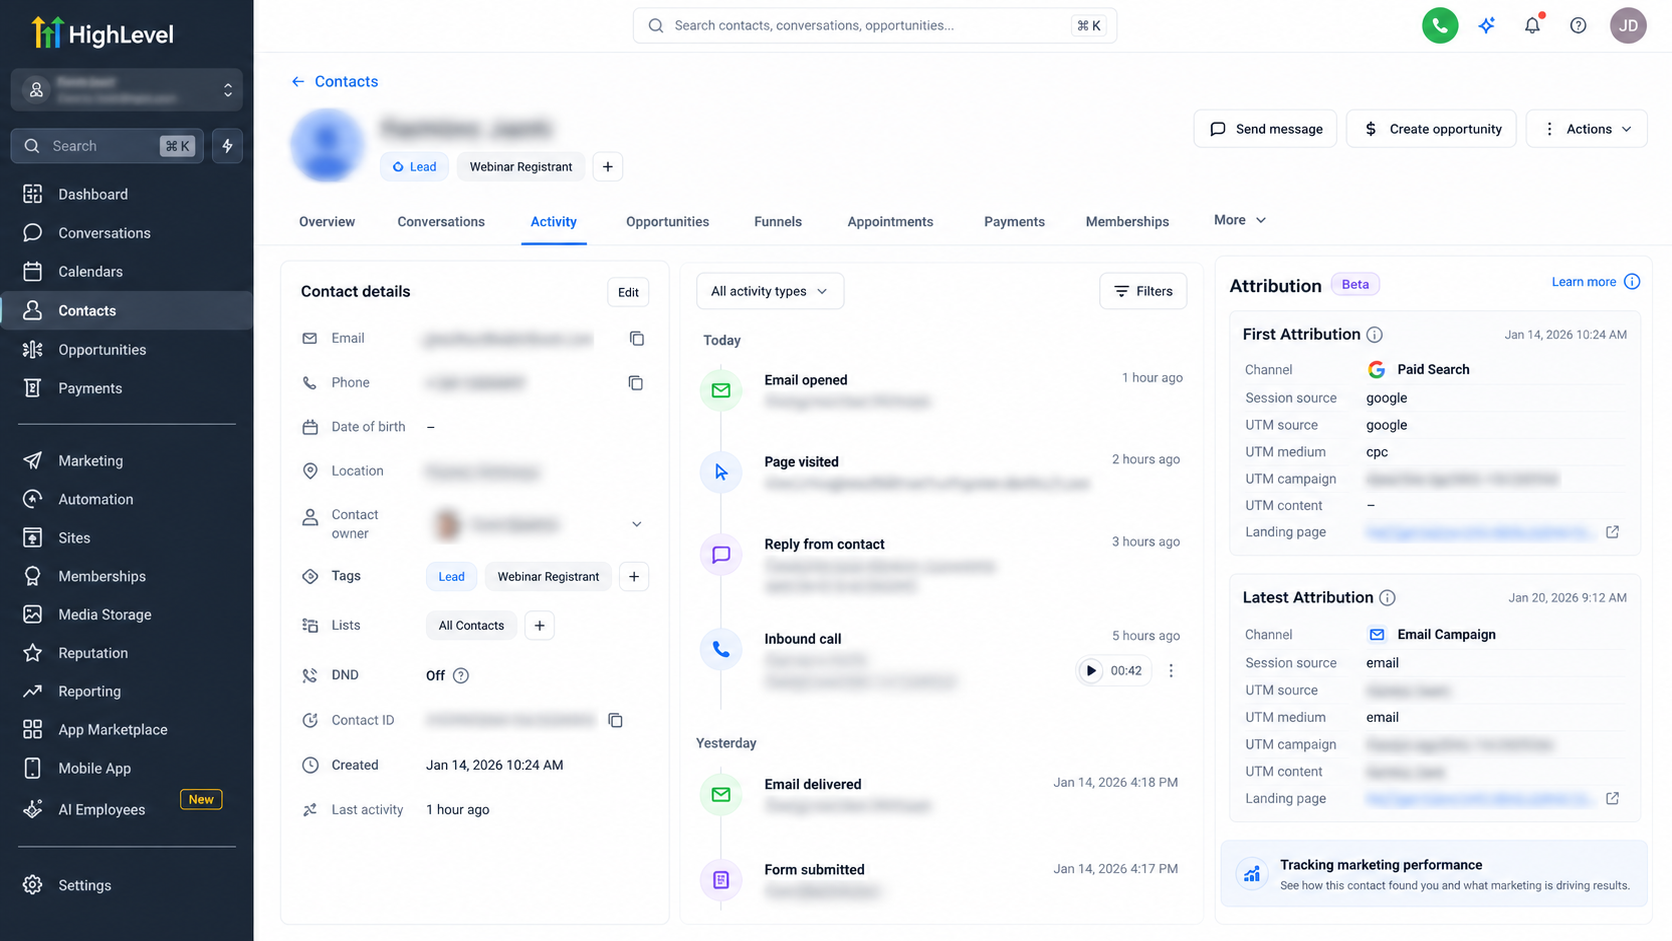Open the Opportunities tab
Image resolution: width=1672 pixels, height=941 pixels.
(668, 222)
